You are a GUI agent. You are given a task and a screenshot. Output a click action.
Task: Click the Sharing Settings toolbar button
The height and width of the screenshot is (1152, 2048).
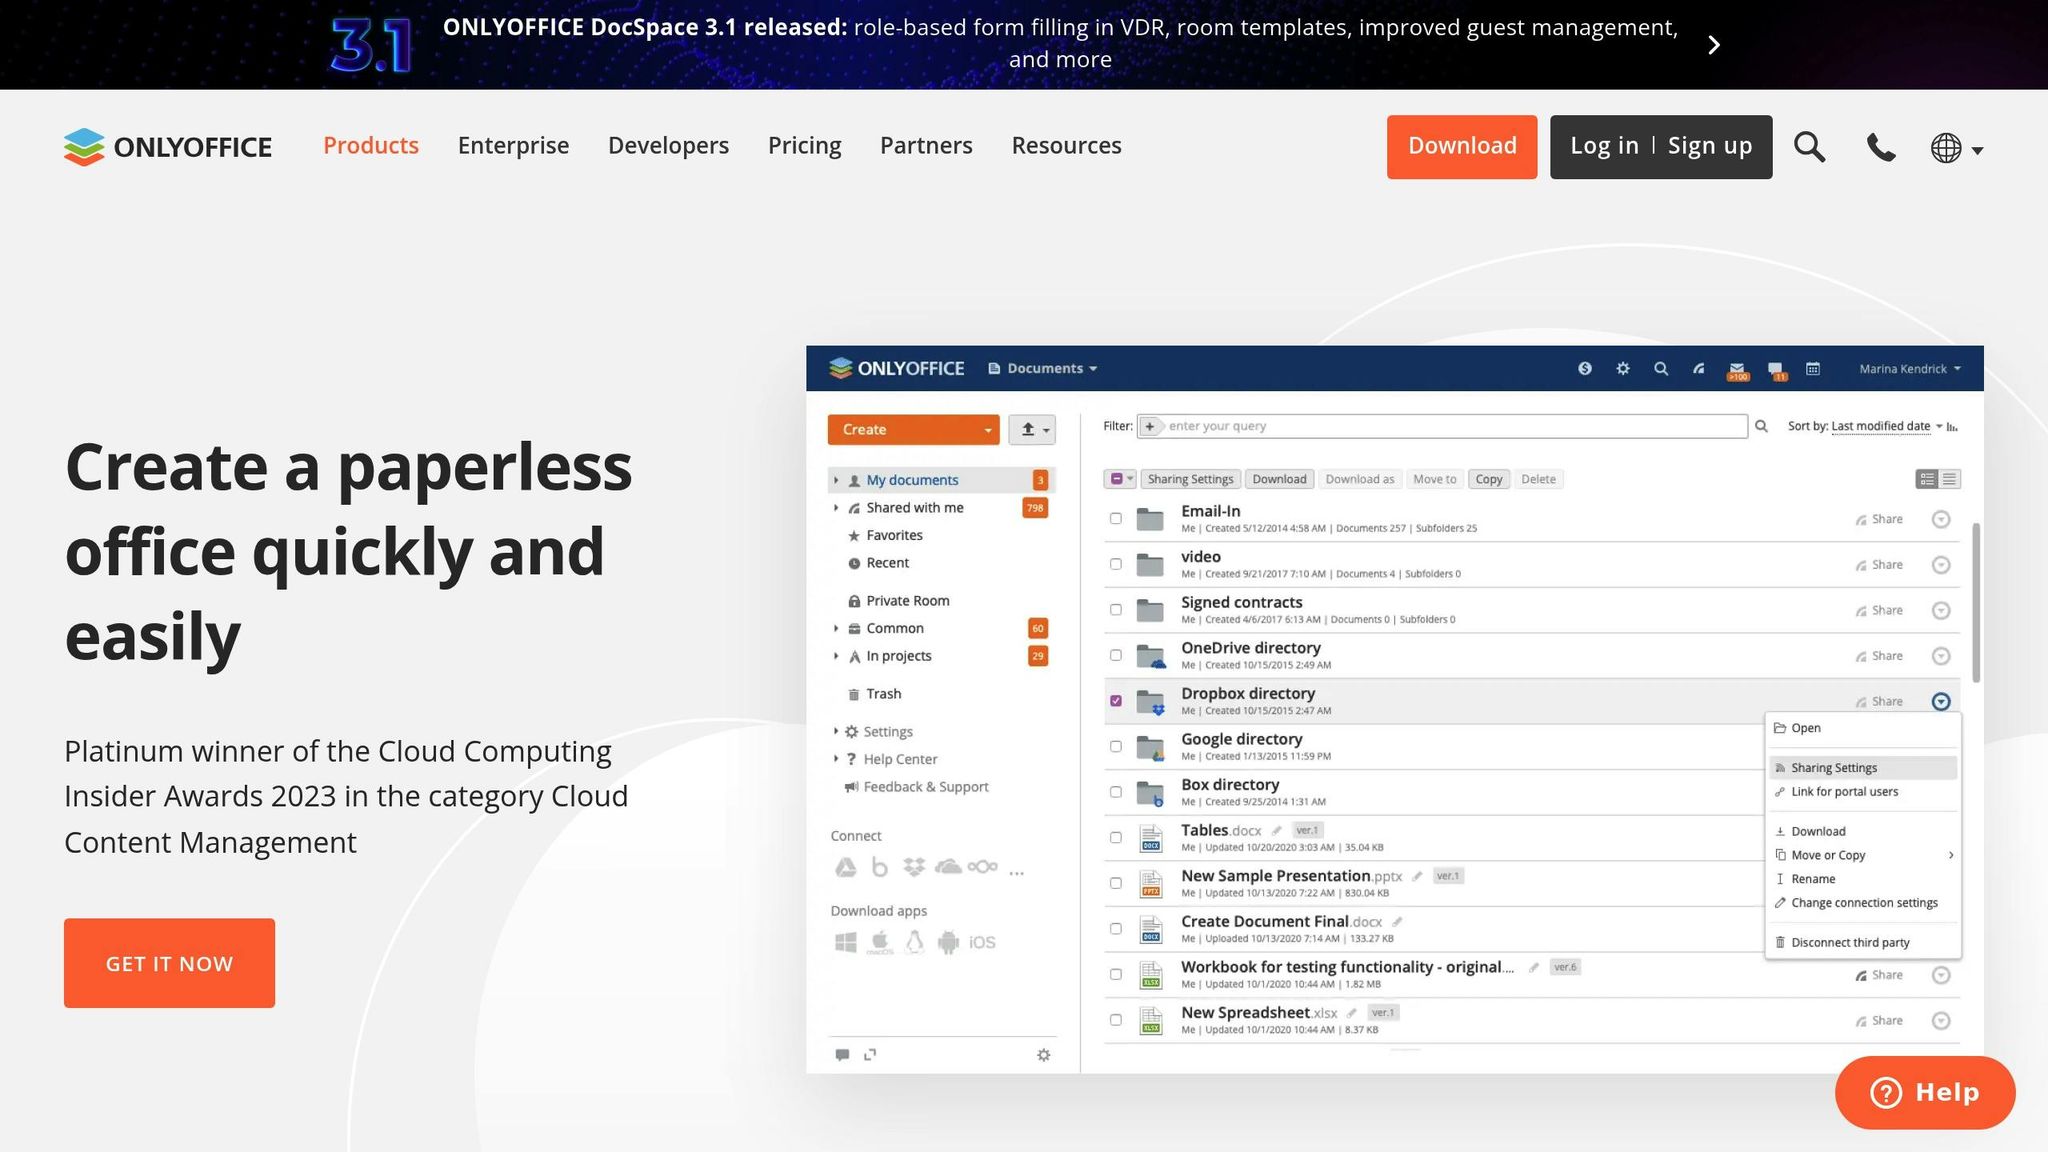[1190, 479]
